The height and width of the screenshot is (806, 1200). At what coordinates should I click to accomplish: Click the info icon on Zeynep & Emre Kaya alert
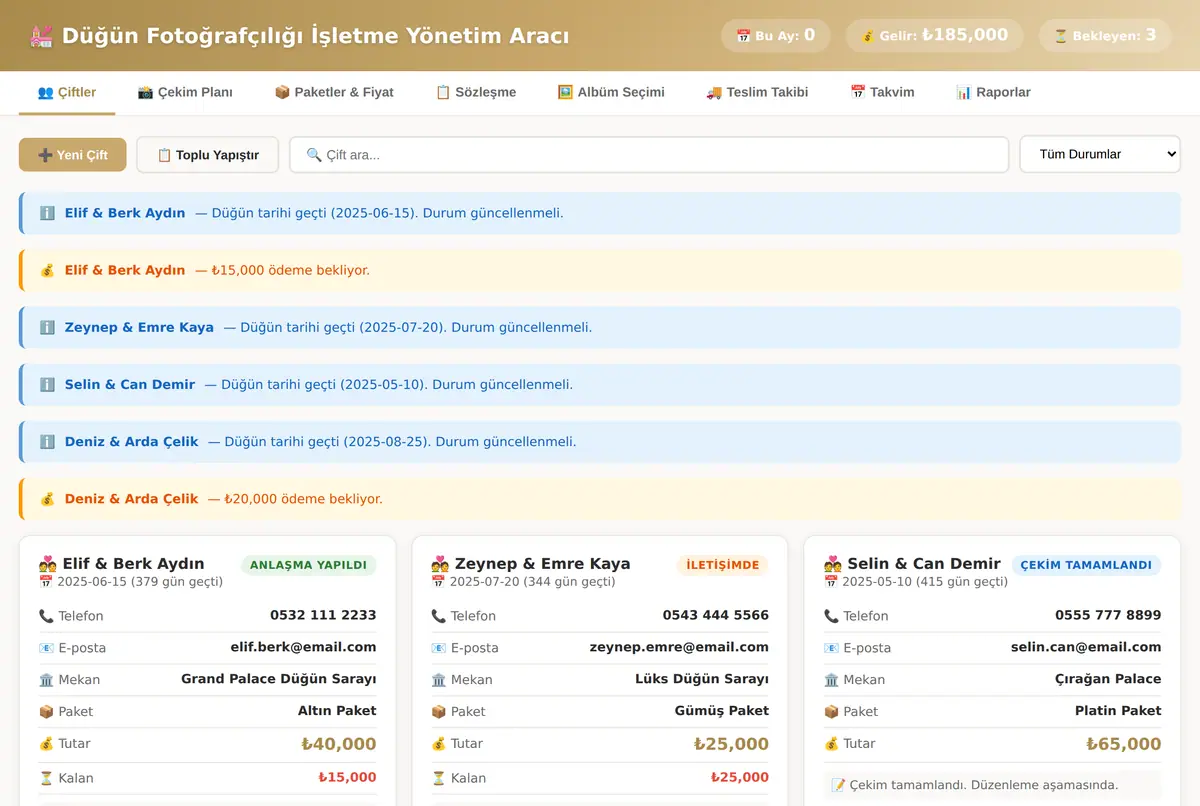(x=47, y=327)
